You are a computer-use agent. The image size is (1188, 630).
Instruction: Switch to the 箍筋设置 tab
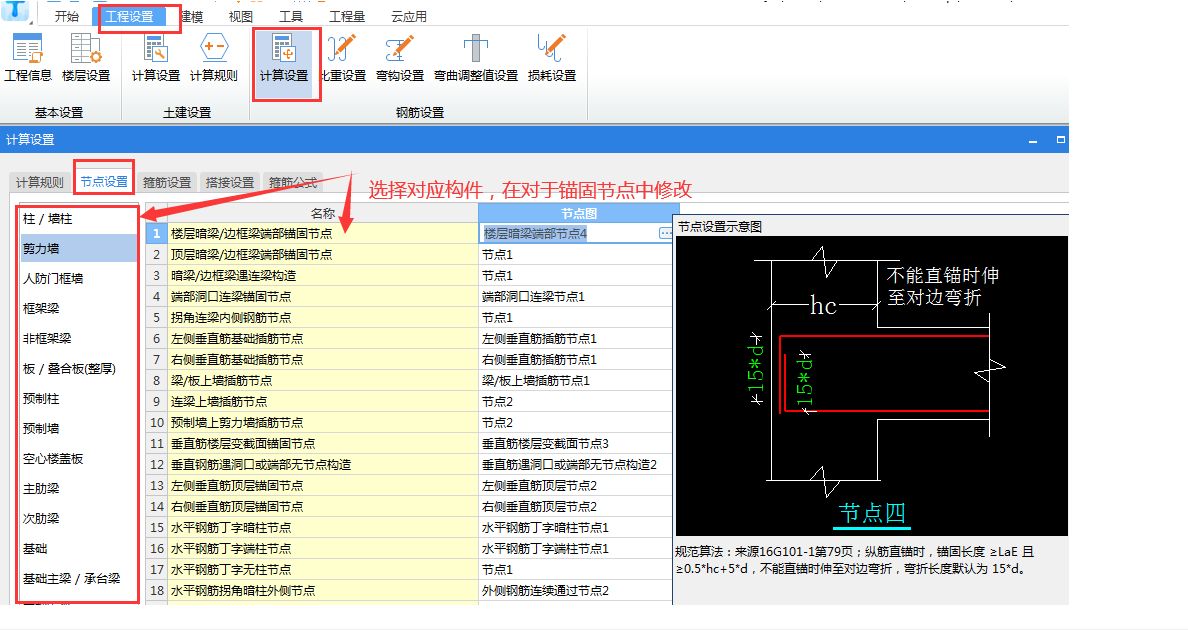click(x=167, y=182)
